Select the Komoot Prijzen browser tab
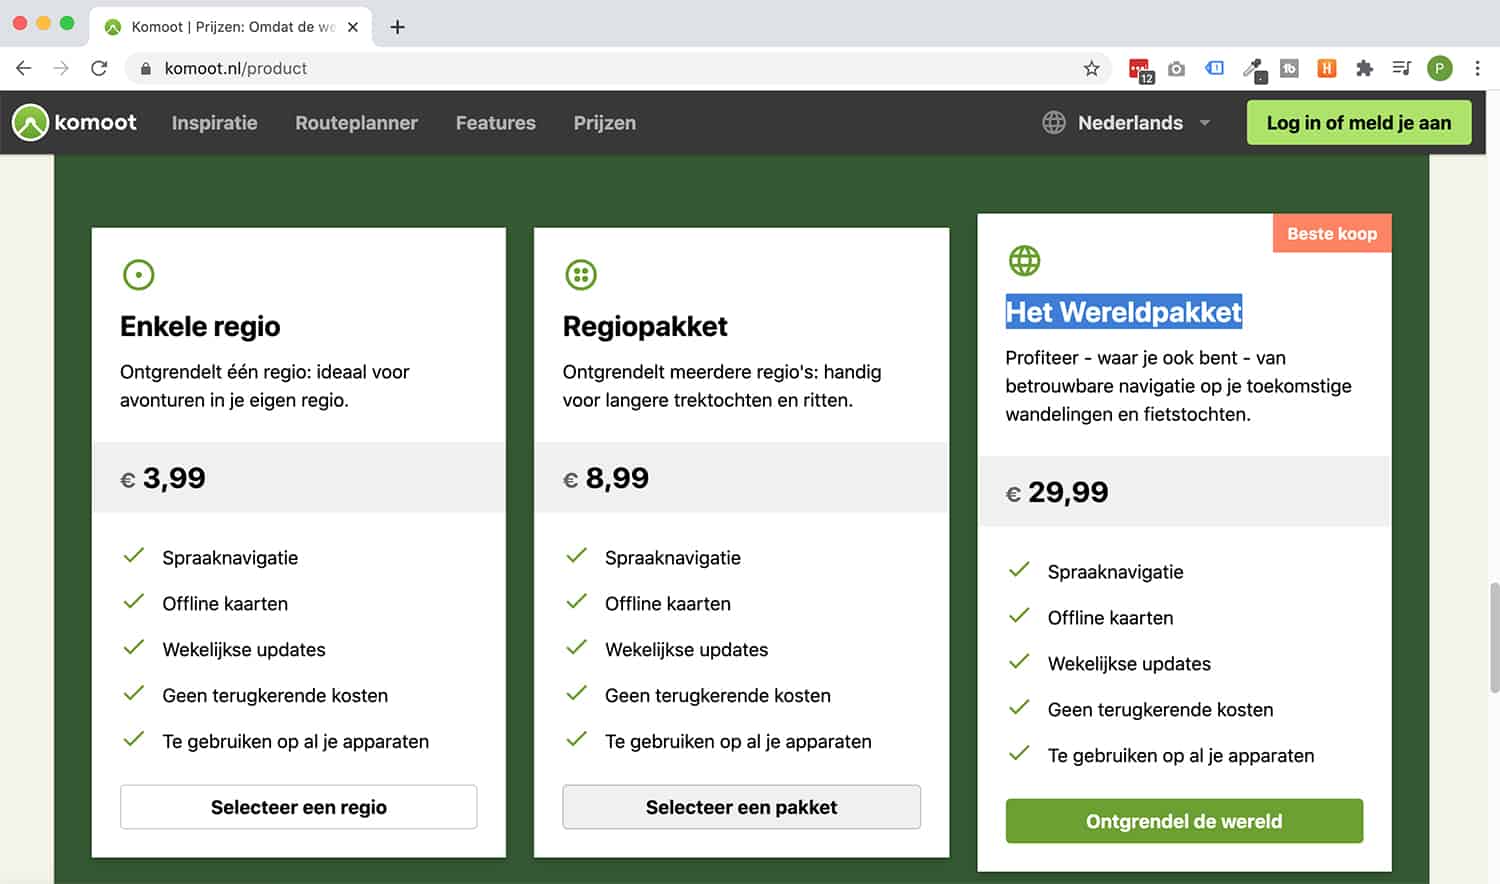 click(231, 27)
